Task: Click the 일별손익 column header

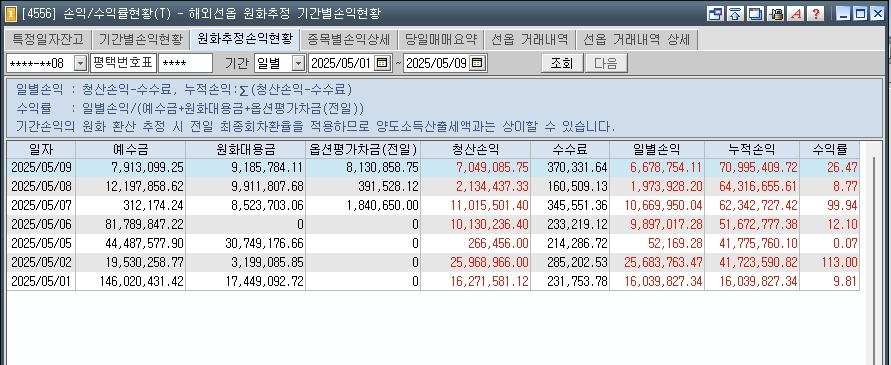Action: [x=657, y=150]
